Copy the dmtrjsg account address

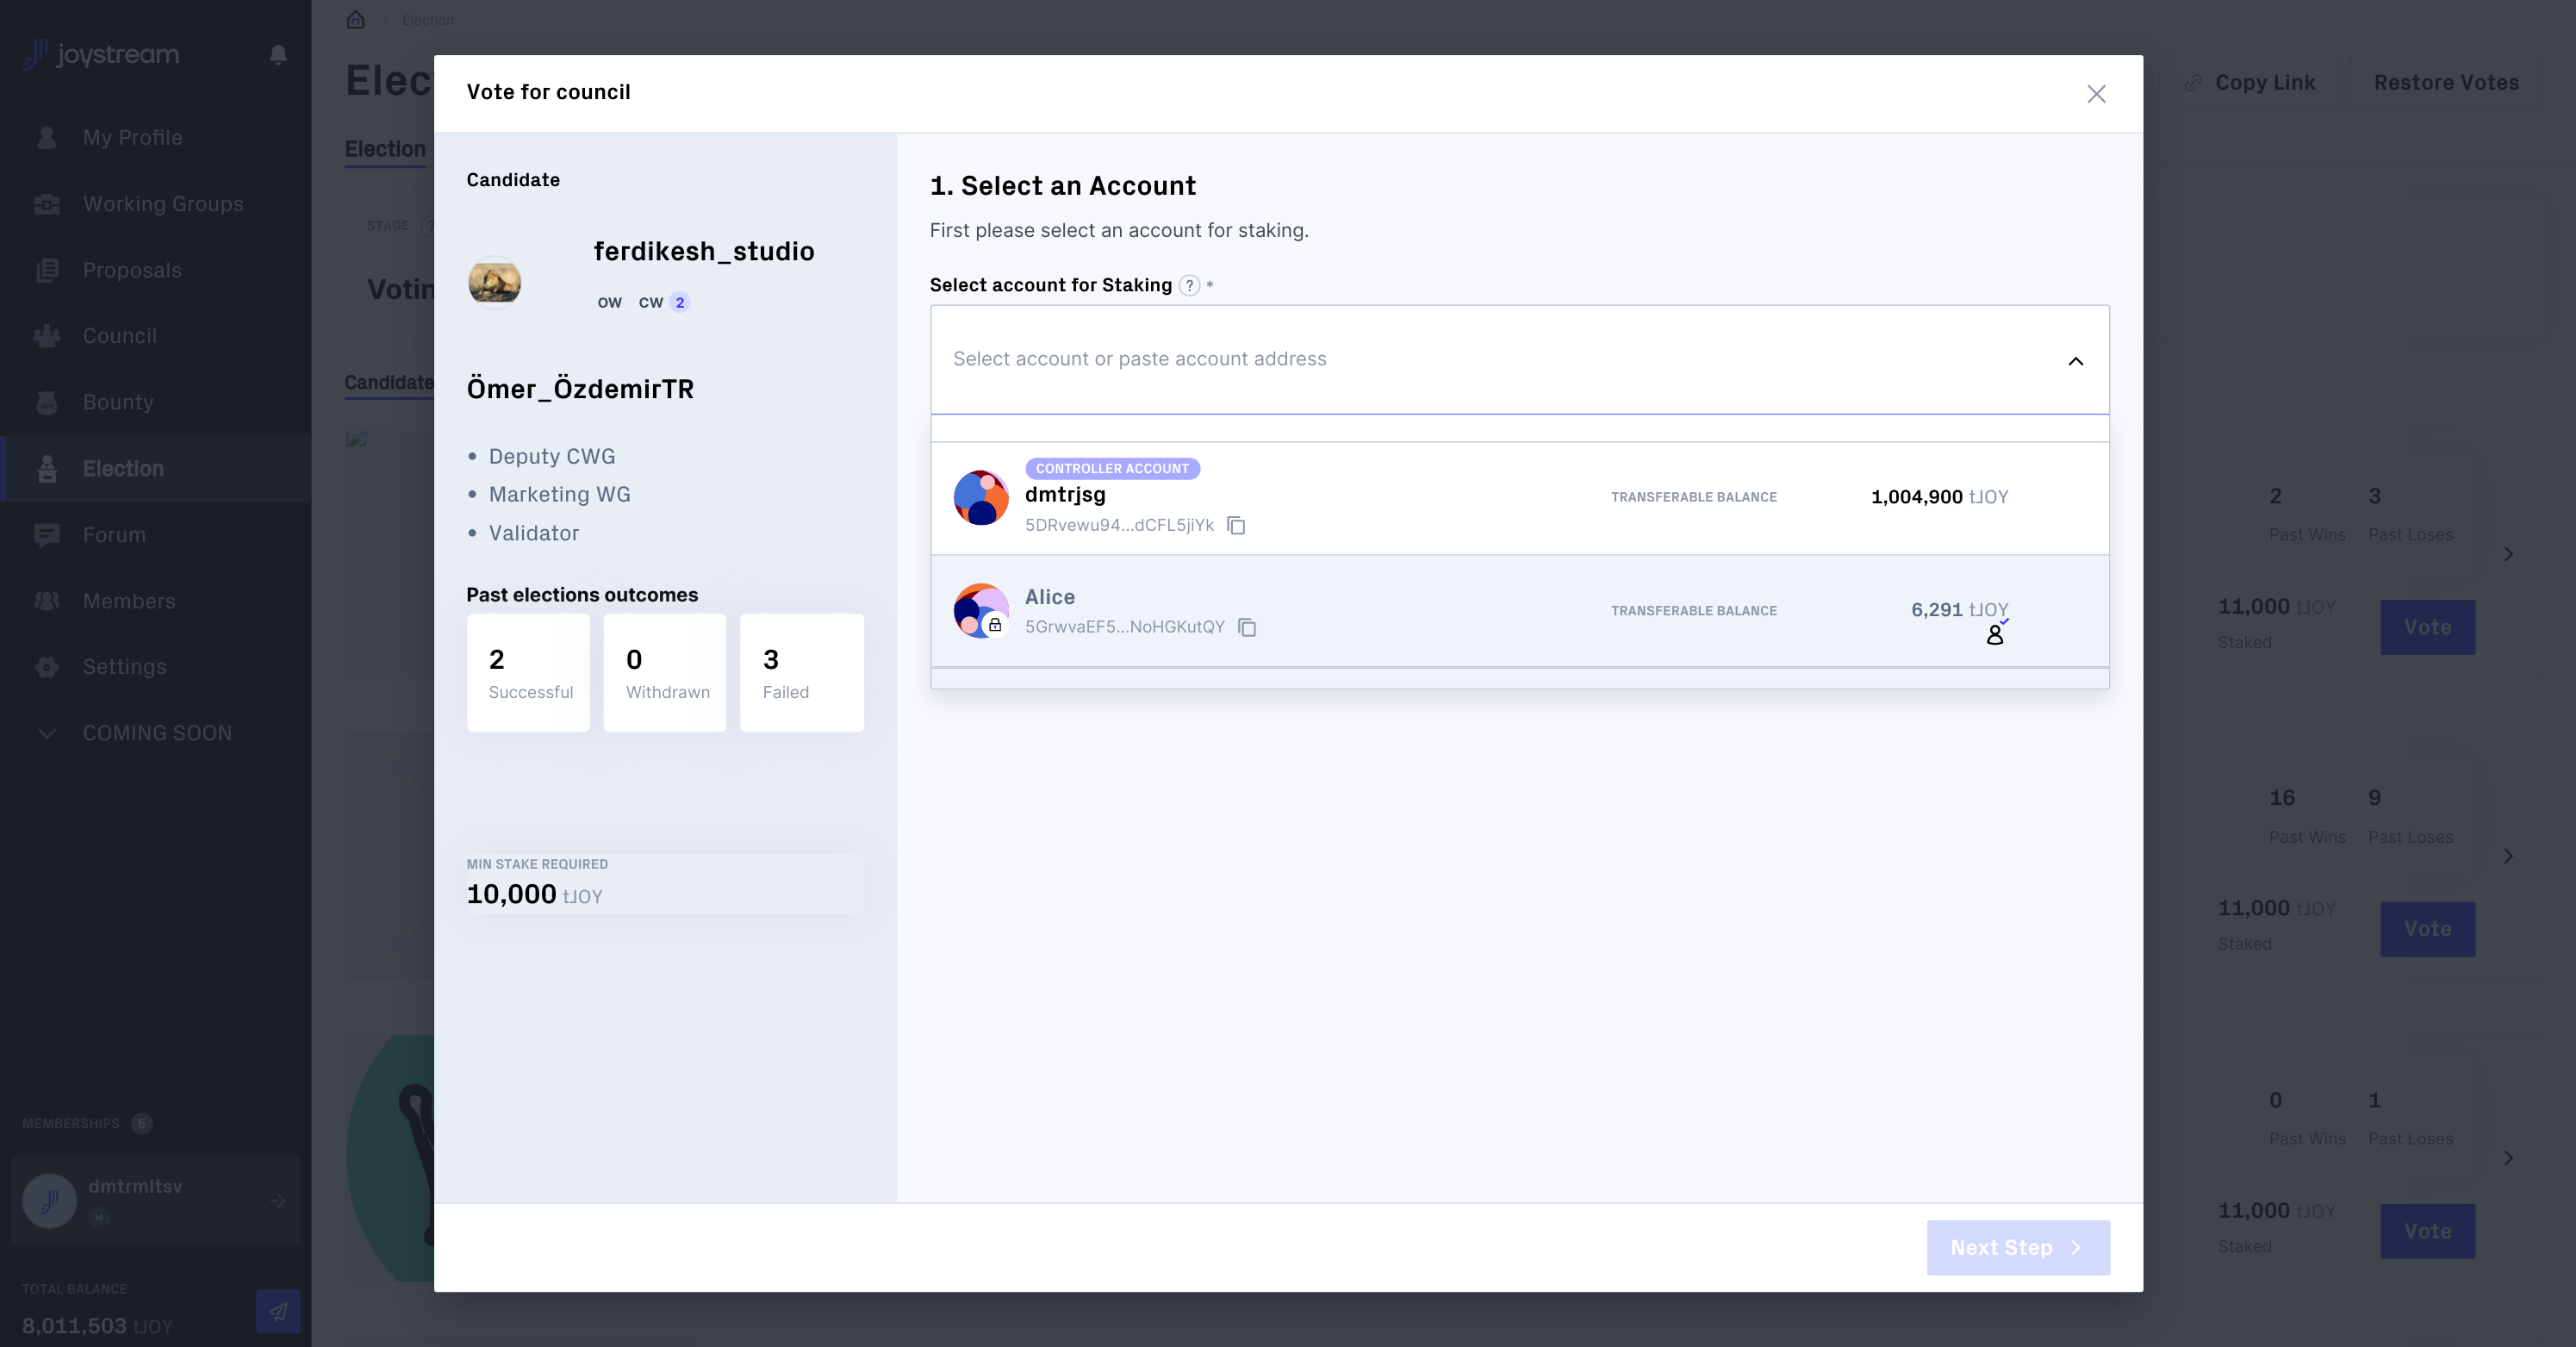tap(1237, 525)
